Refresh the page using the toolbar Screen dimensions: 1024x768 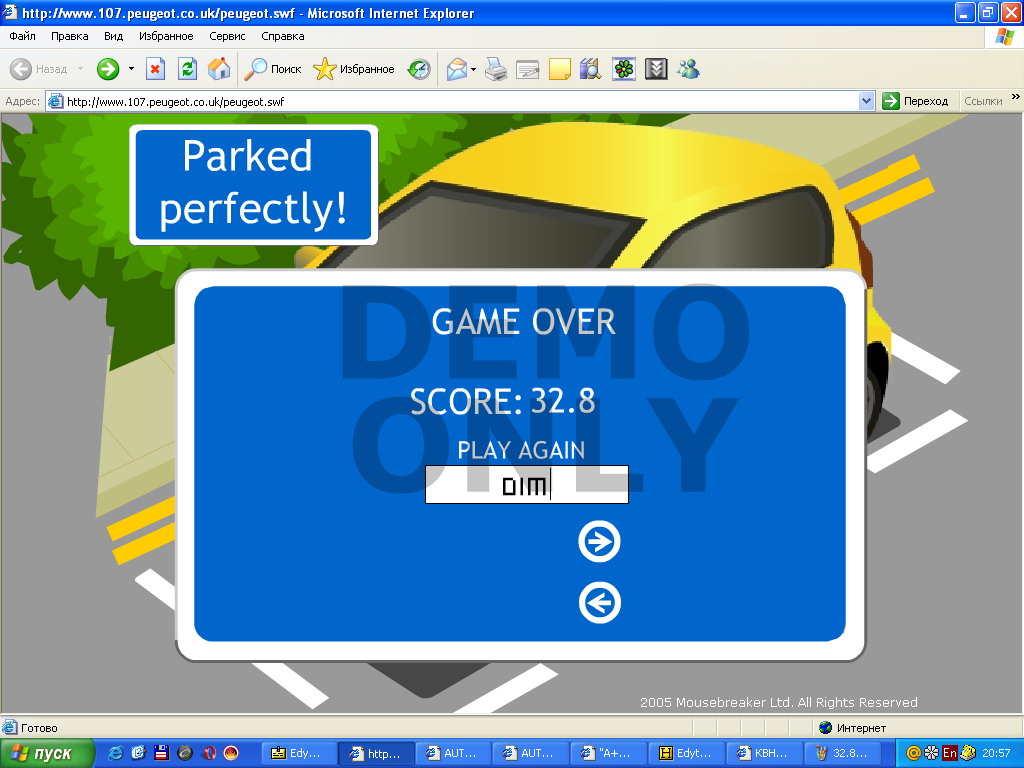click(187, 69)
